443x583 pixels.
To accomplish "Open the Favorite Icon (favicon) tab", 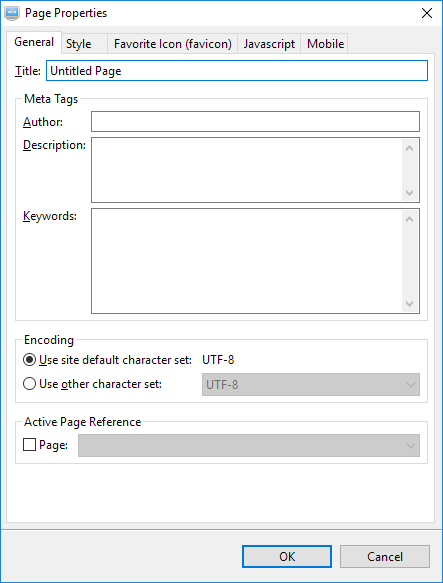I will tap(173, 44).
